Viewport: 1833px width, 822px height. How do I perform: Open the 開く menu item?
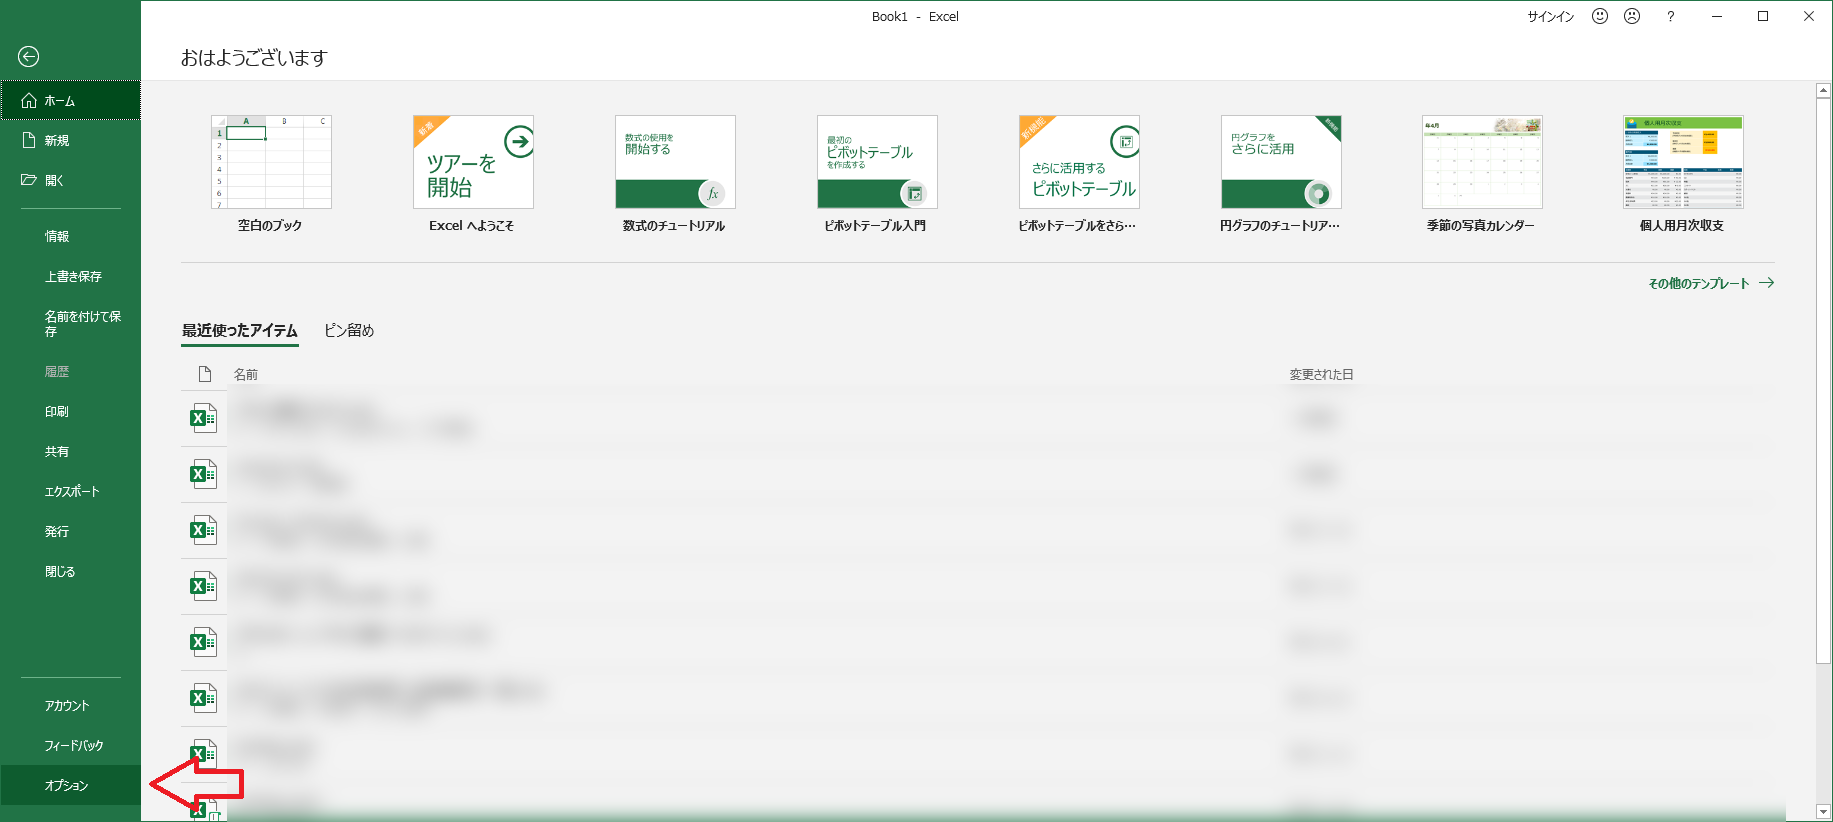coord(70,180)
